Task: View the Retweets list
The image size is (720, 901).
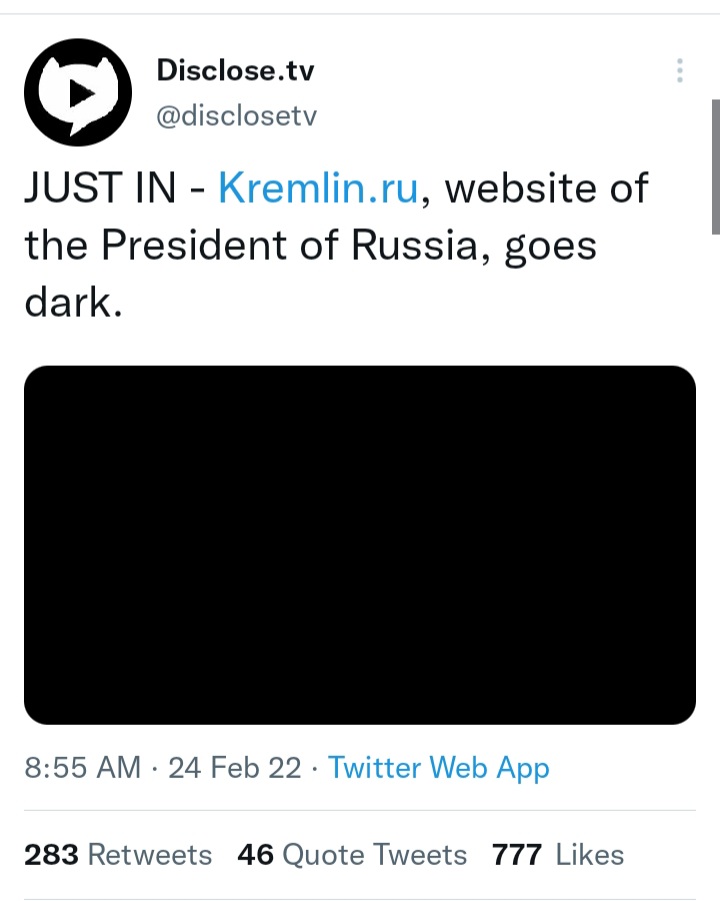Action: pos(118,854)
